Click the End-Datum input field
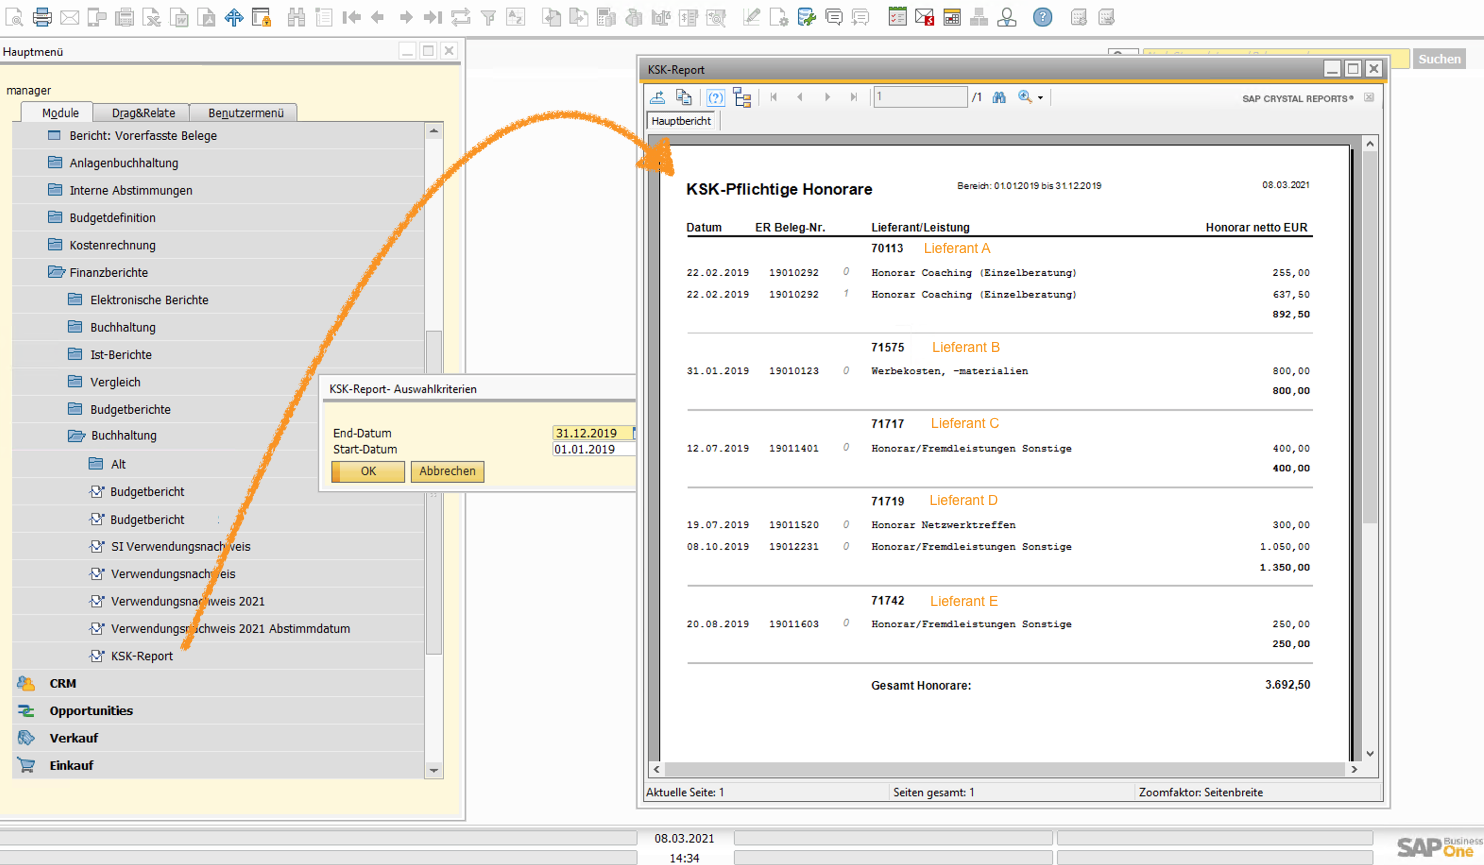 pos(592,433)
